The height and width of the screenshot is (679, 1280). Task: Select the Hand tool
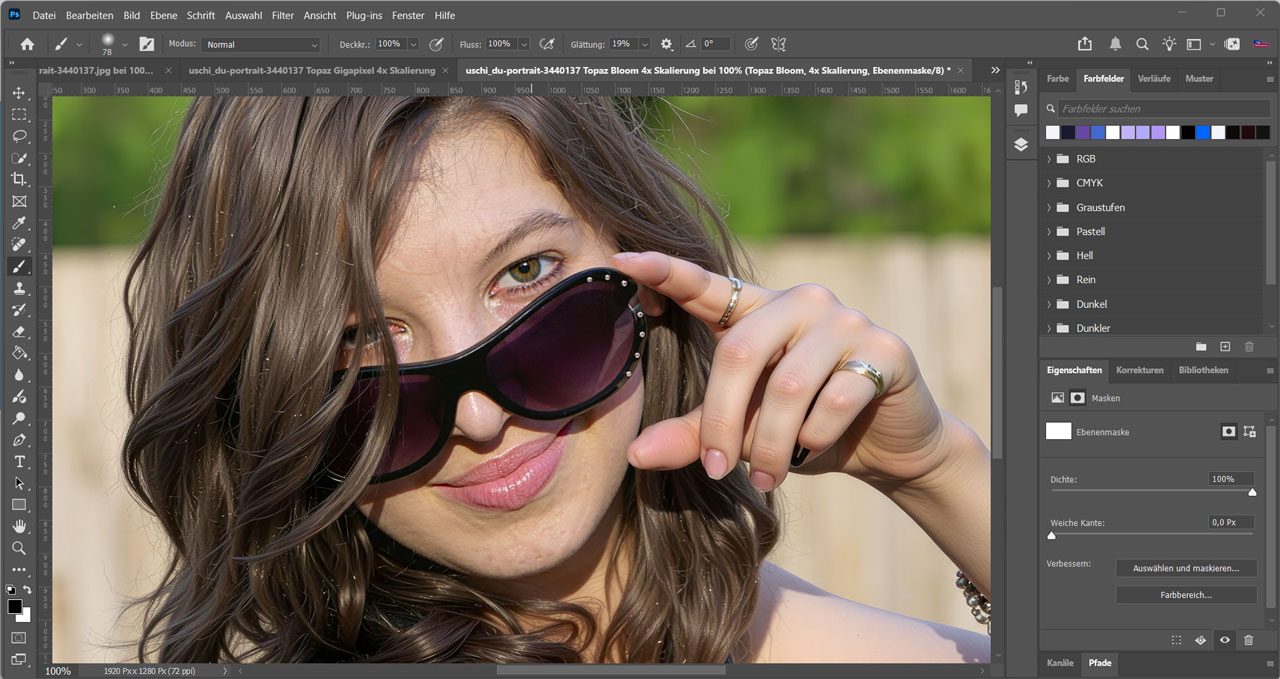(x=19, y=526)
